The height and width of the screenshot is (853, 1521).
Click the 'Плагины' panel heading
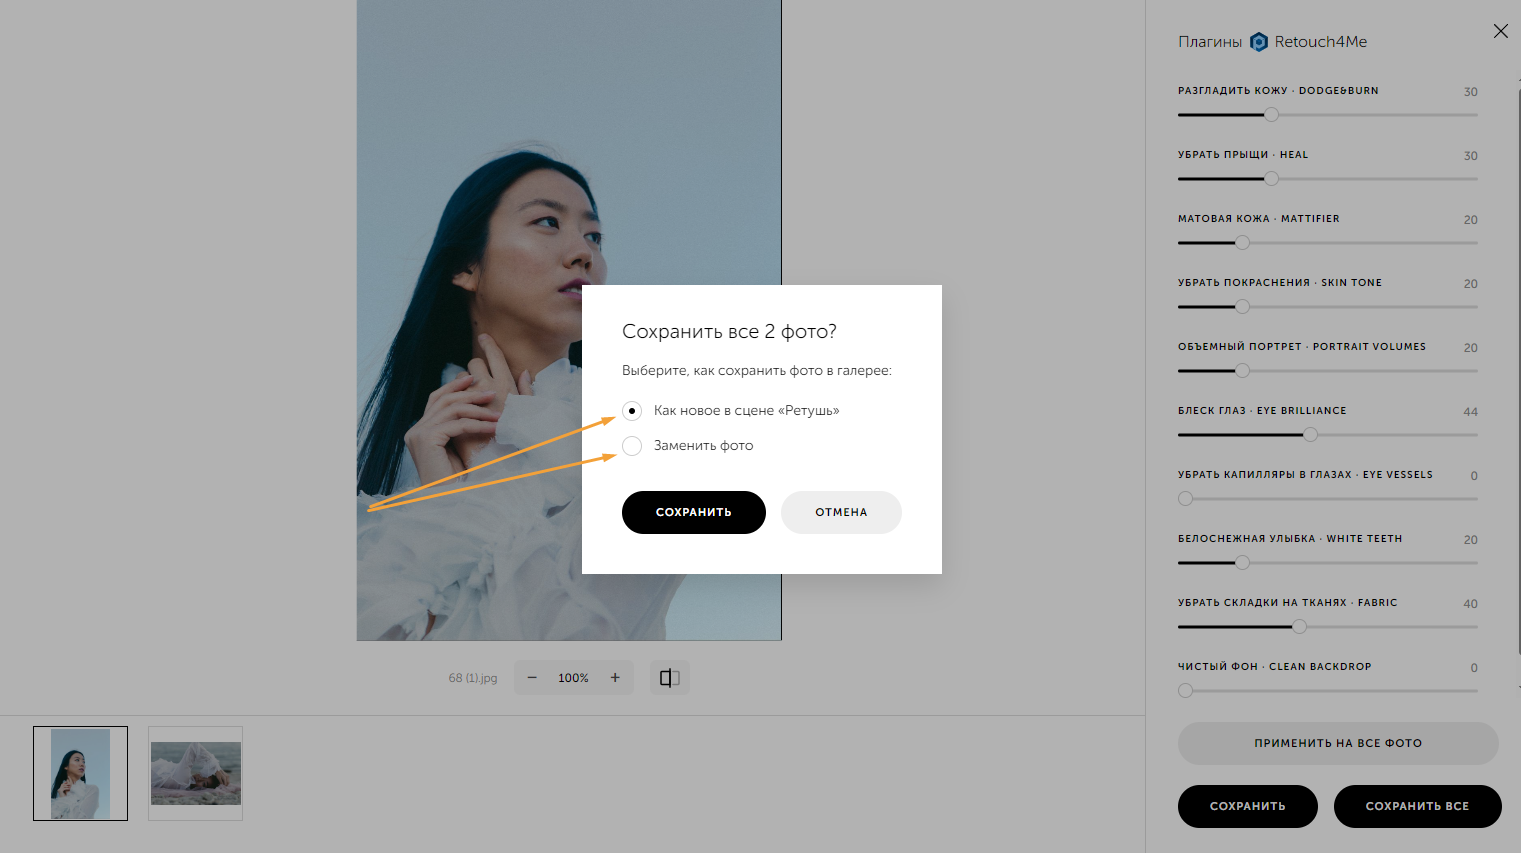[x=1210, y=42]
